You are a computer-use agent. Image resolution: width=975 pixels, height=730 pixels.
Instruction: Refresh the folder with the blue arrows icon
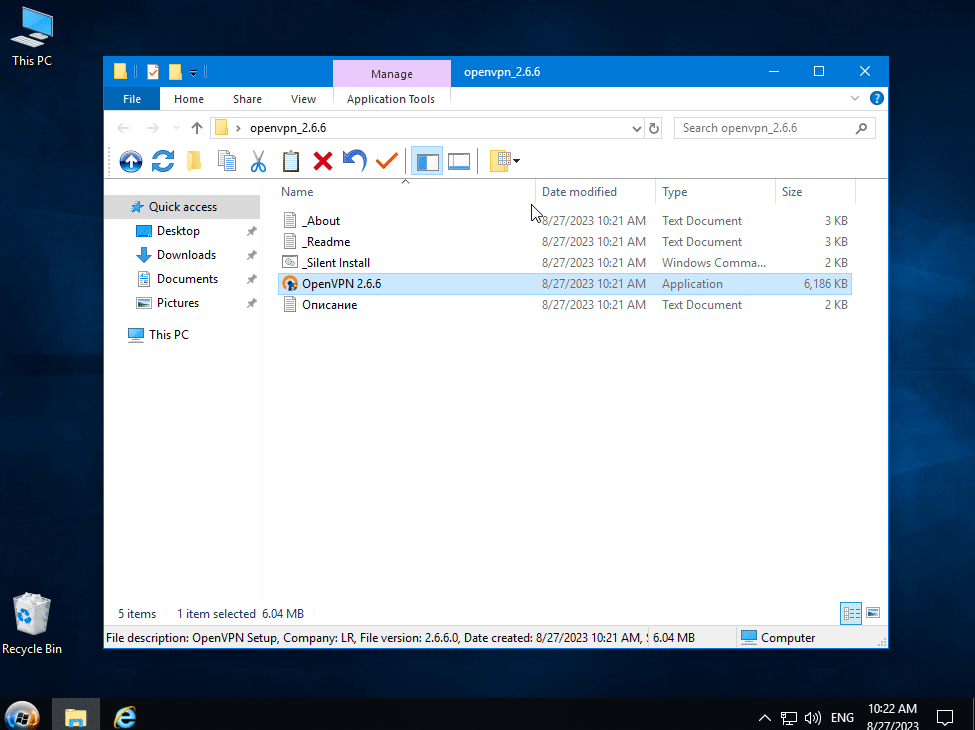tap(163, 161)
